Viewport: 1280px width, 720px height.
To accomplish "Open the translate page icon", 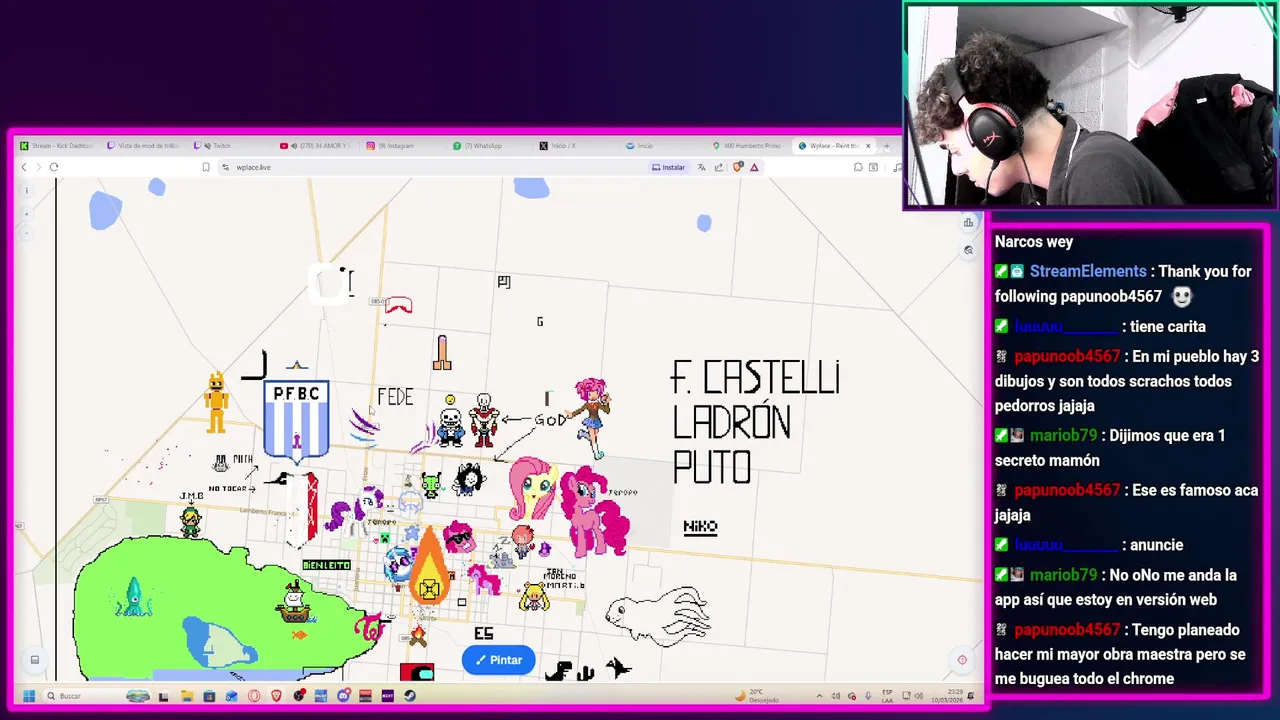I will (x=702, y=167).
